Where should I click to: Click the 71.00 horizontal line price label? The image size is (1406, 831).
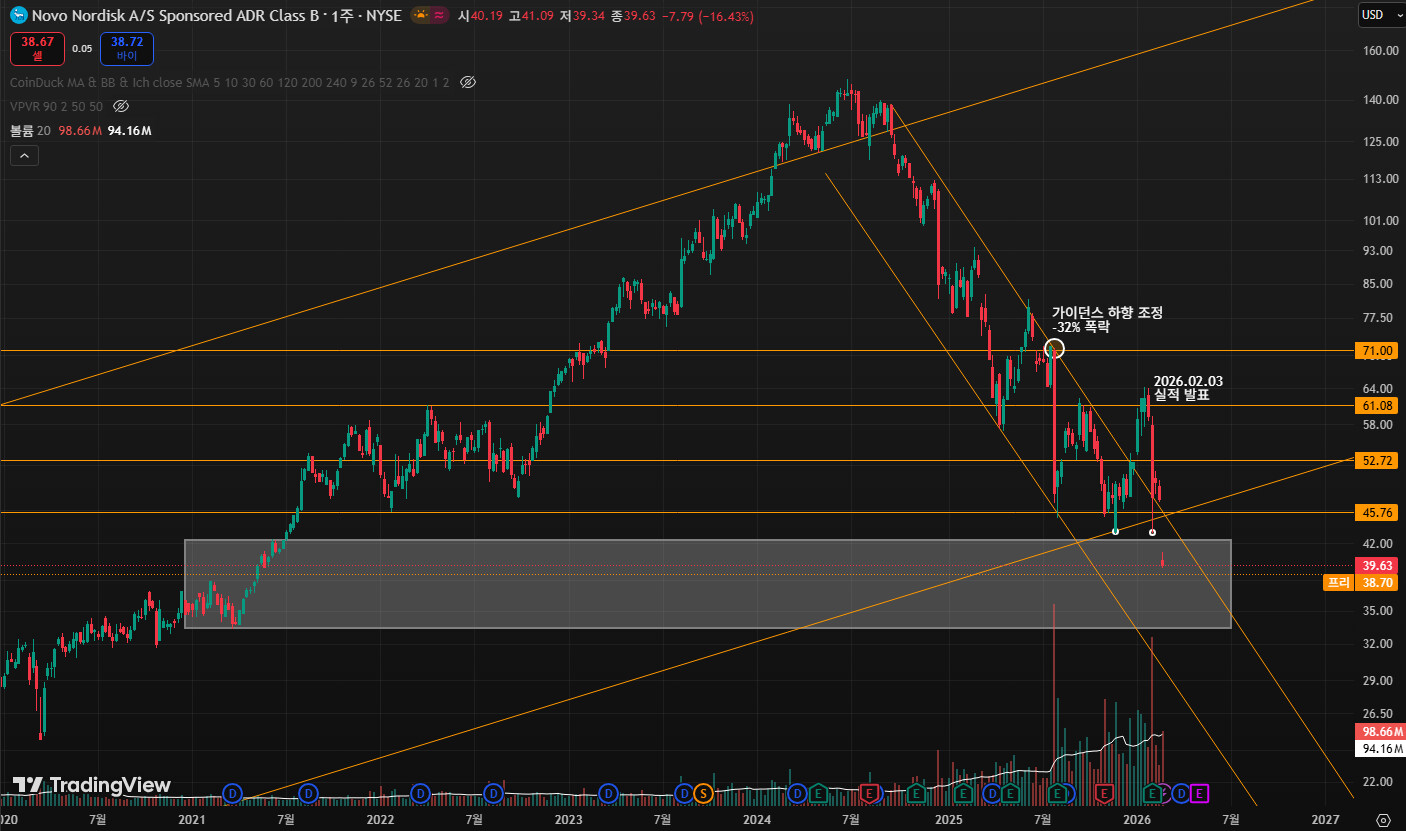(1377, 351)
